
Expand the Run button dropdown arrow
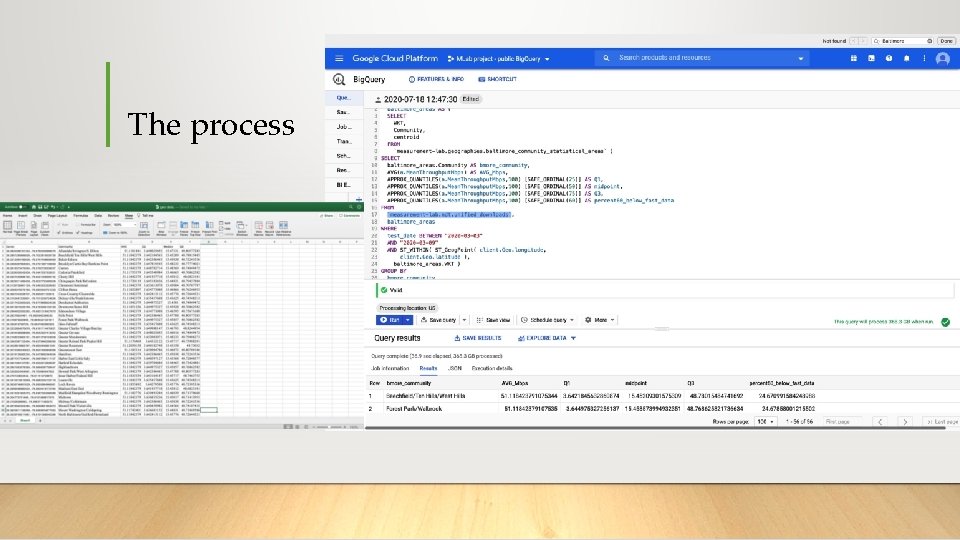408,320
